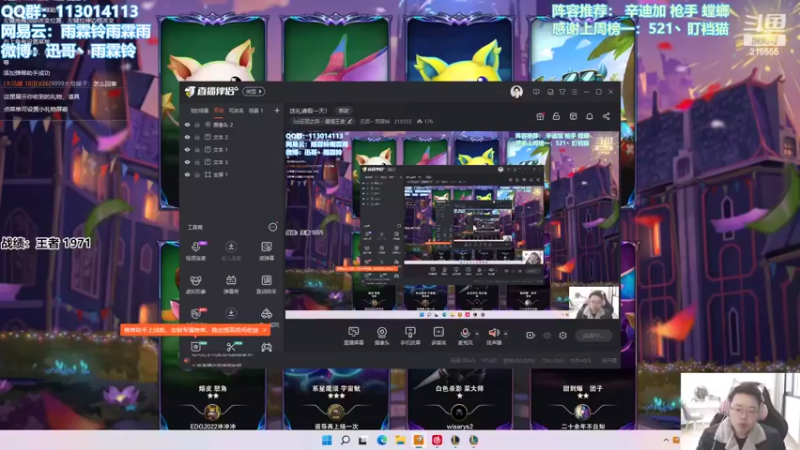The image size is (800, 450).
Task: Hide the 文本 3 layer with its eye
Action: point(187,162)
